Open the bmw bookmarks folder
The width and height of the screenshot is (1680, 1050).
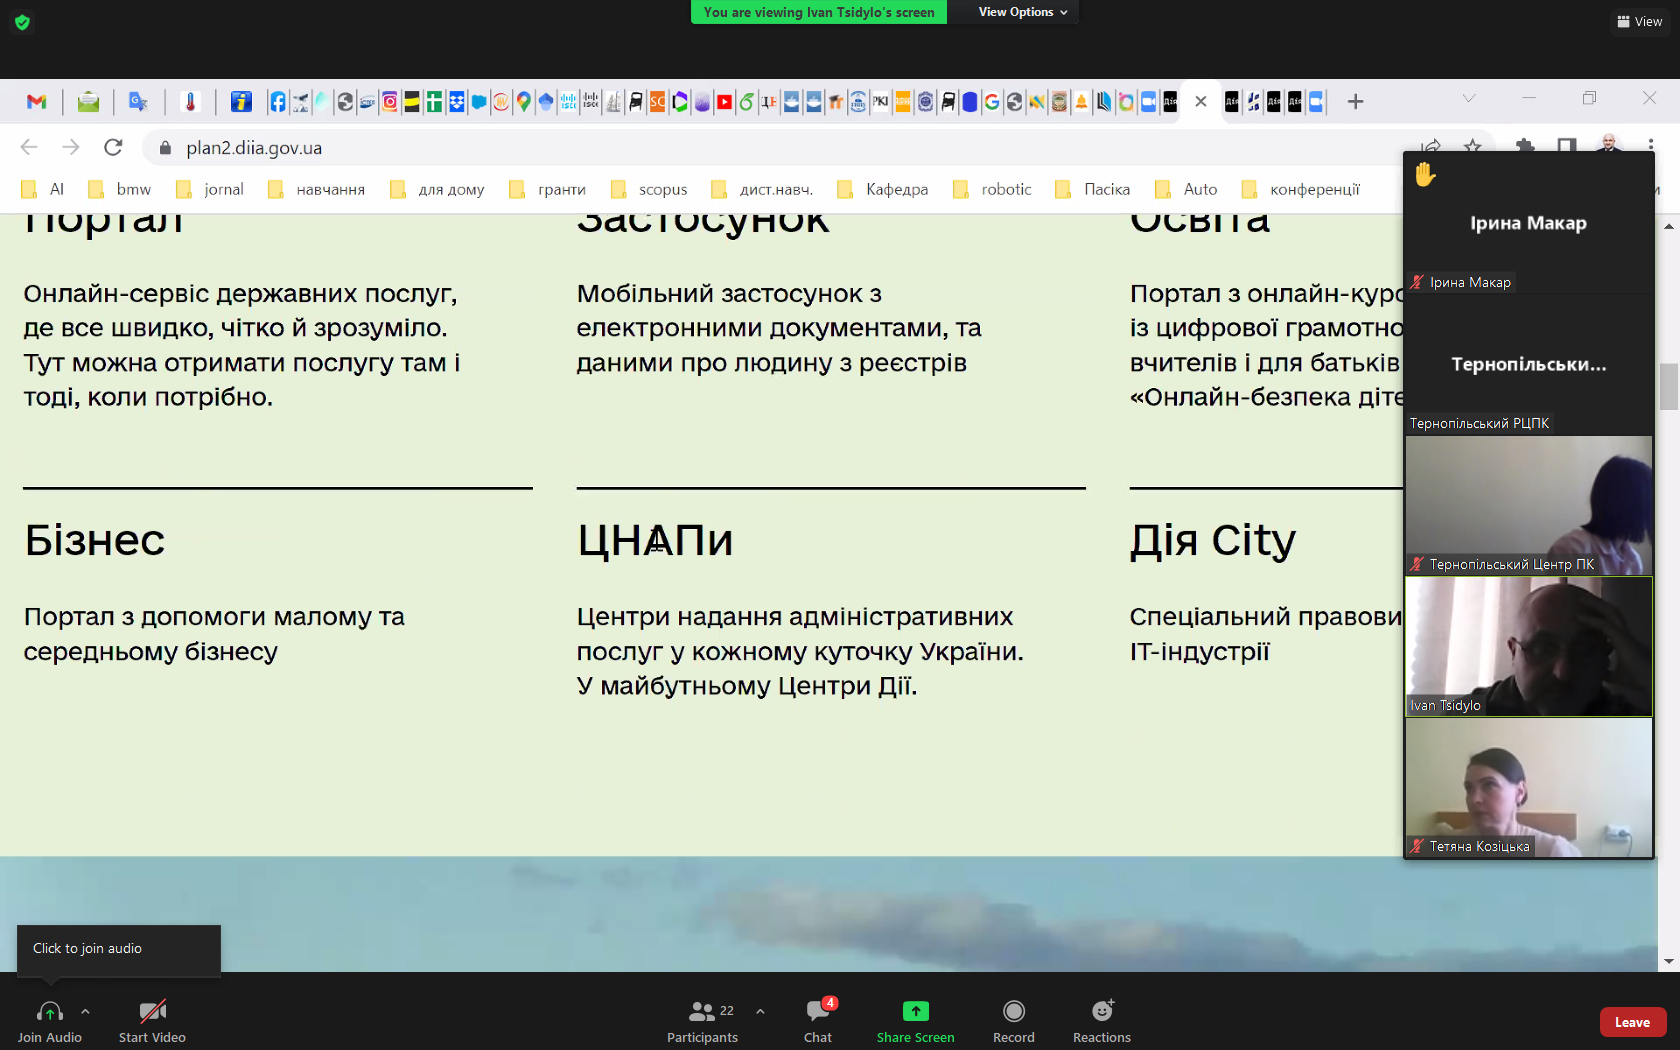119,189
